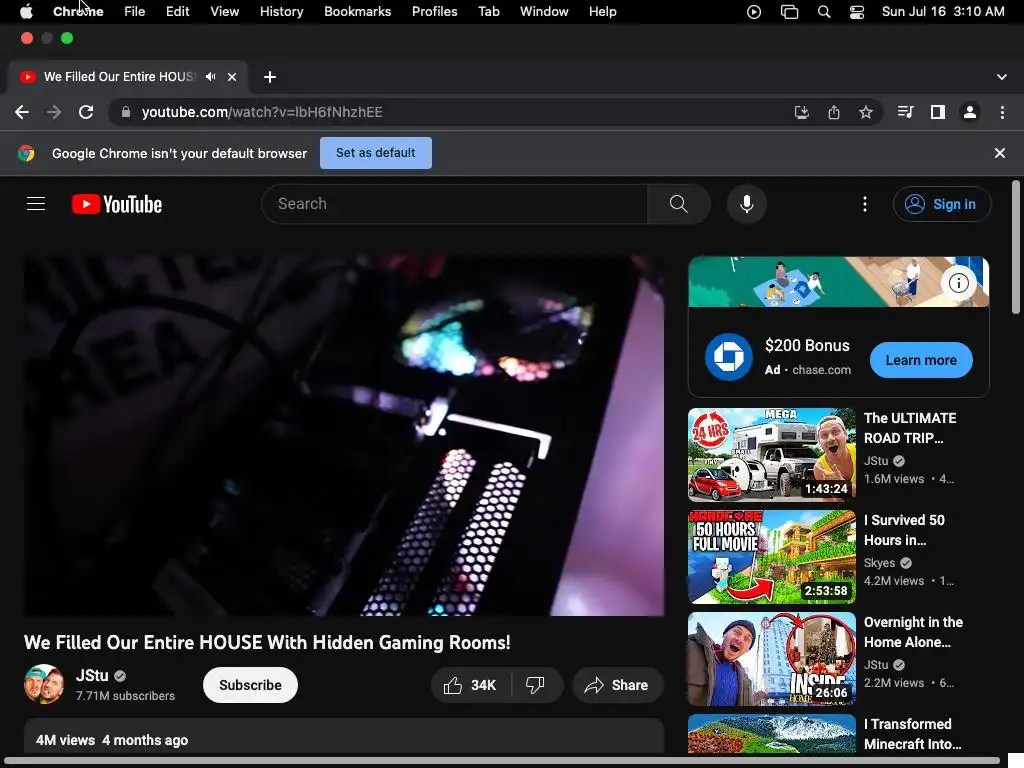Click the Now Playing menu bar icon
1024x768 pixels.
[x=754, y=12]
